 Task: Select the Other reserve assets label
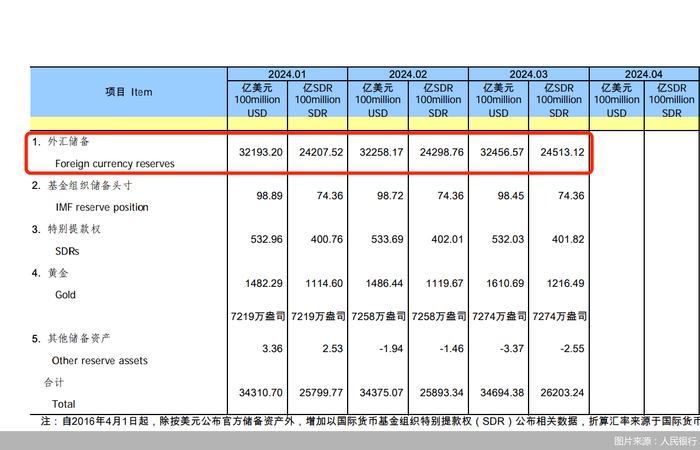100,361
